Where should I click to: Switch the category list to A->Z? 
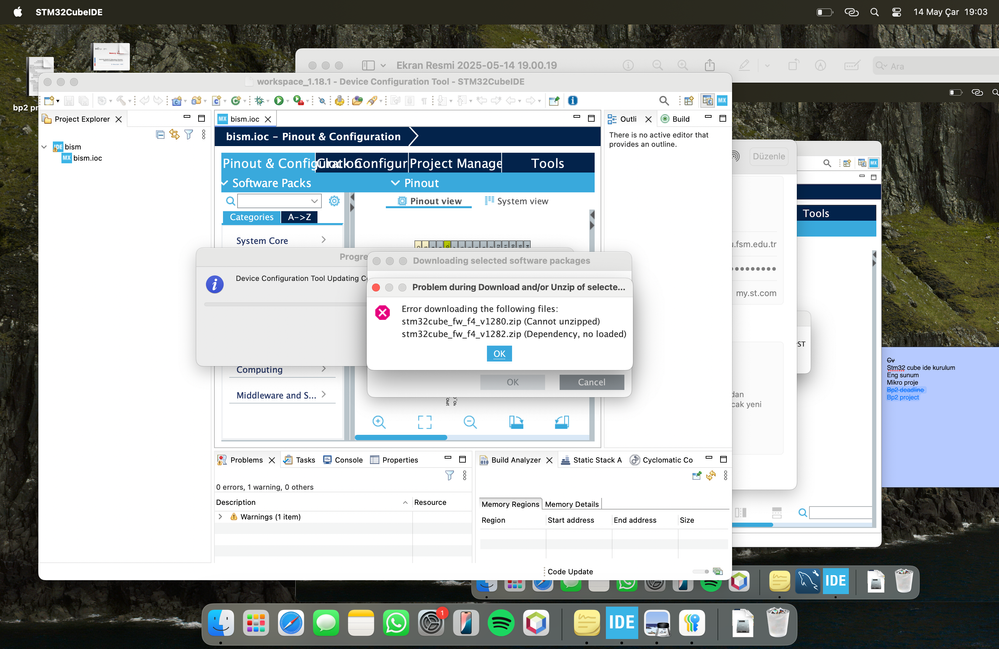299,217
